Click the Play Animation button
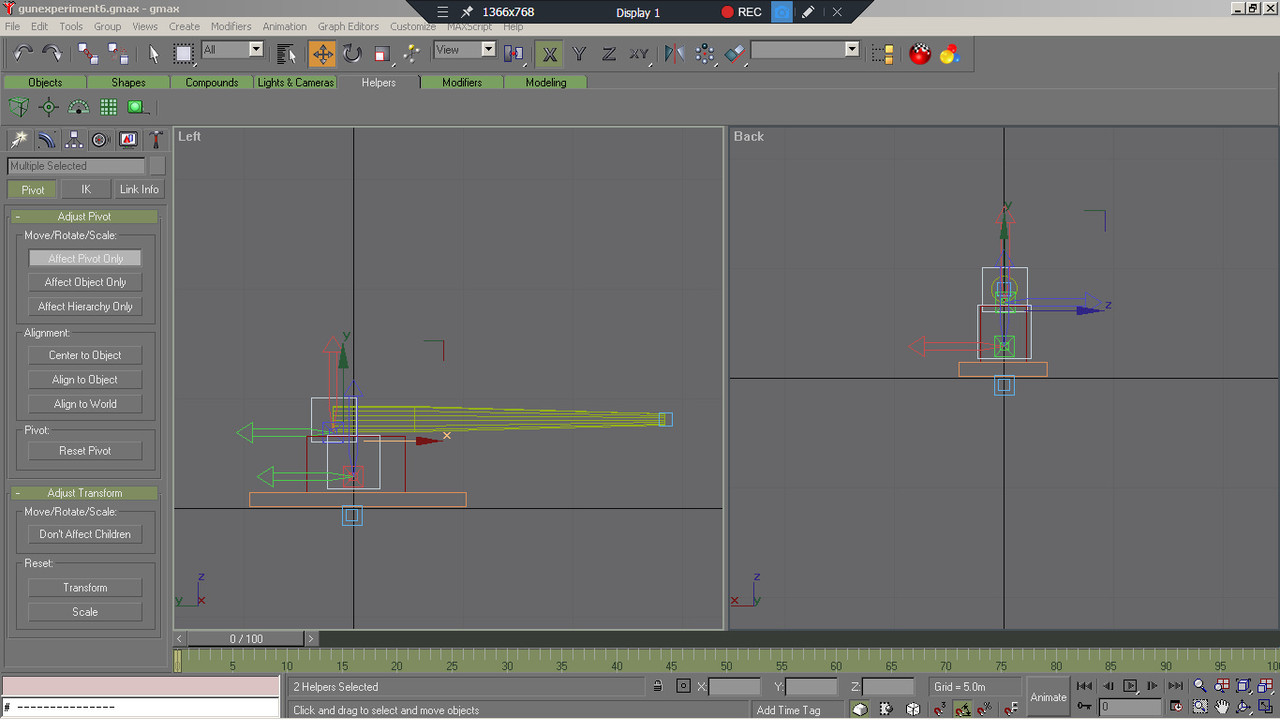The height and width of the screenshot is (720, 1280). (1130, 686)
